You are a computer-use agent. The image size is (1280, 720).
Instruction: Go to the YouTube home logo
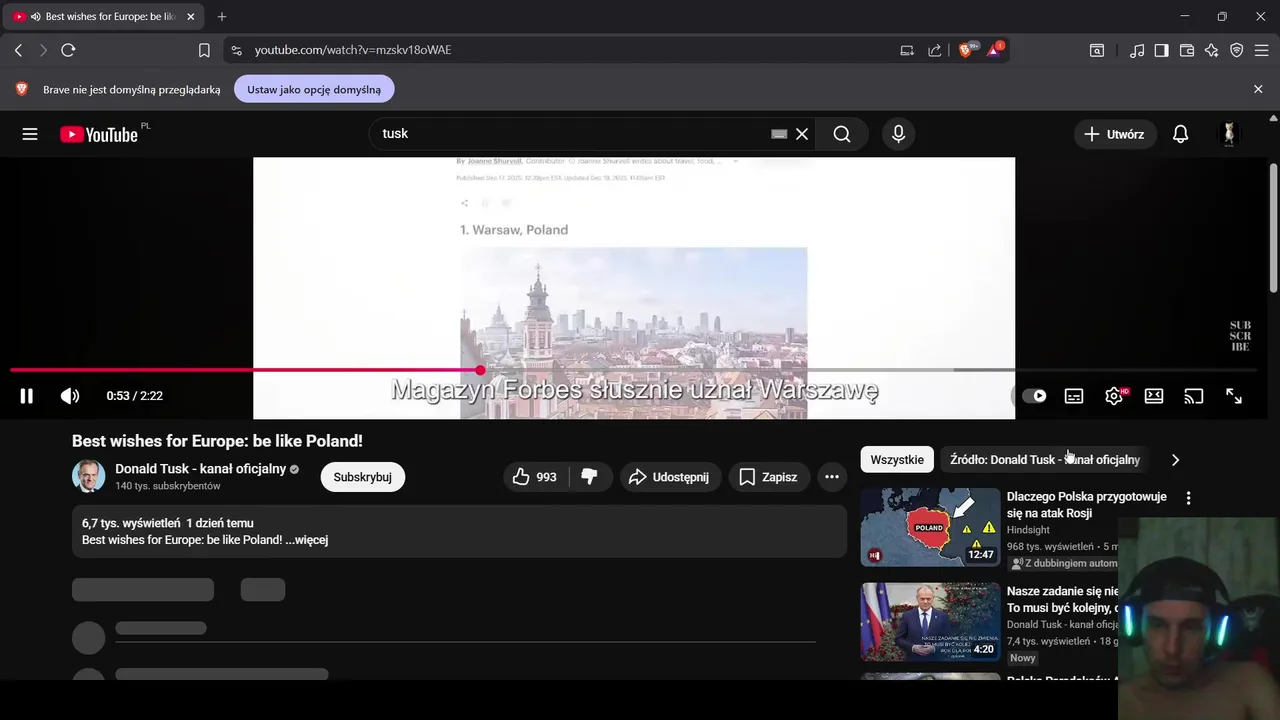(98, 134)
